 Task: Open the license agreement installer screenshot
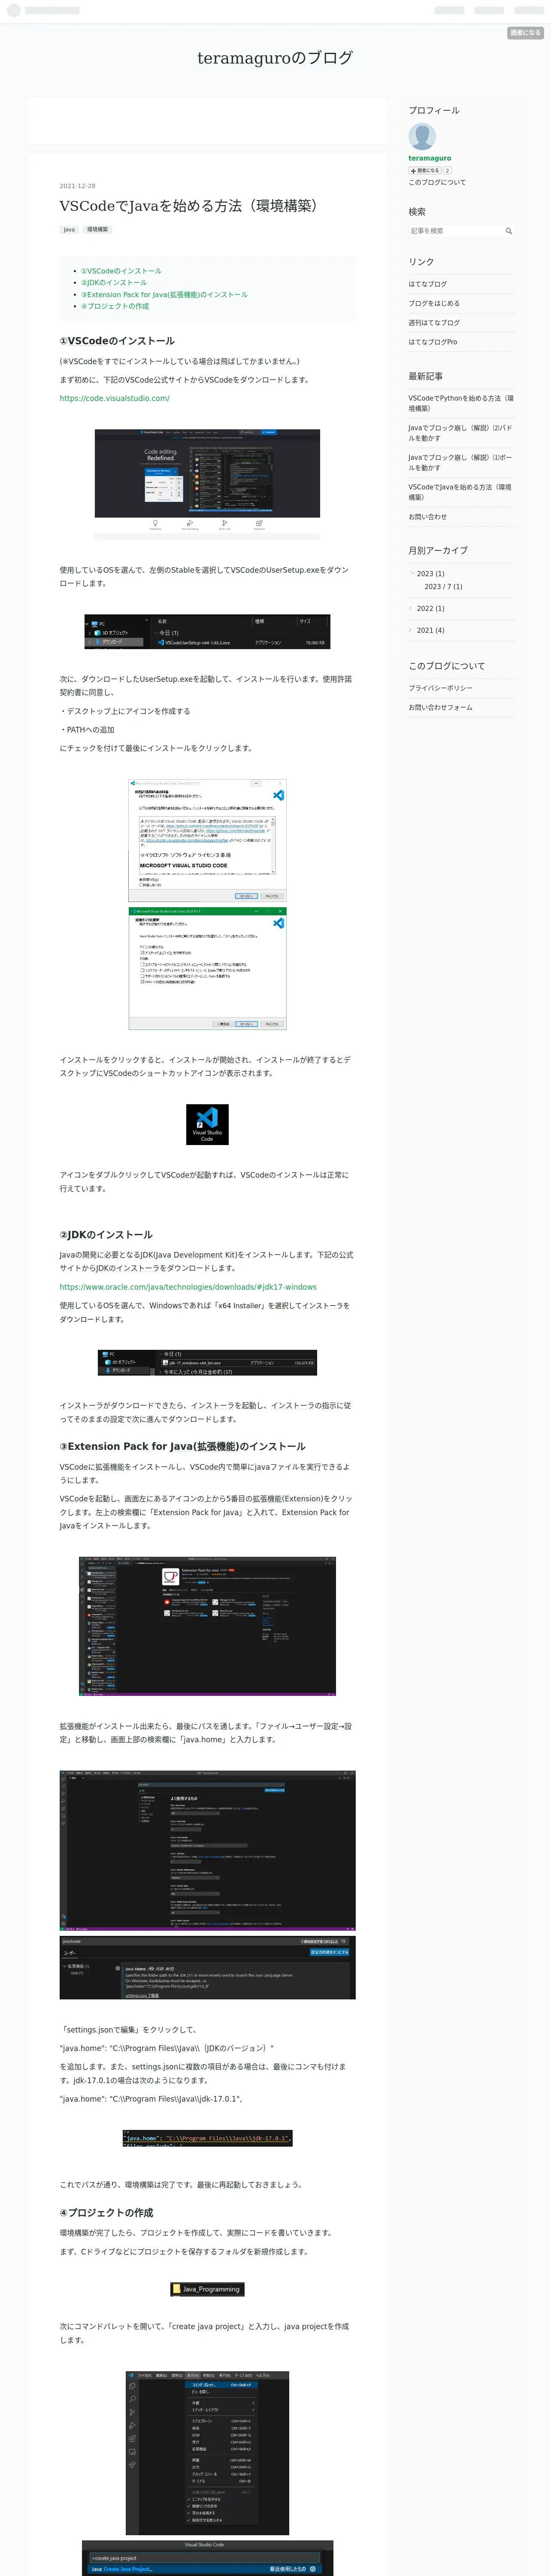tap(207, 841)
